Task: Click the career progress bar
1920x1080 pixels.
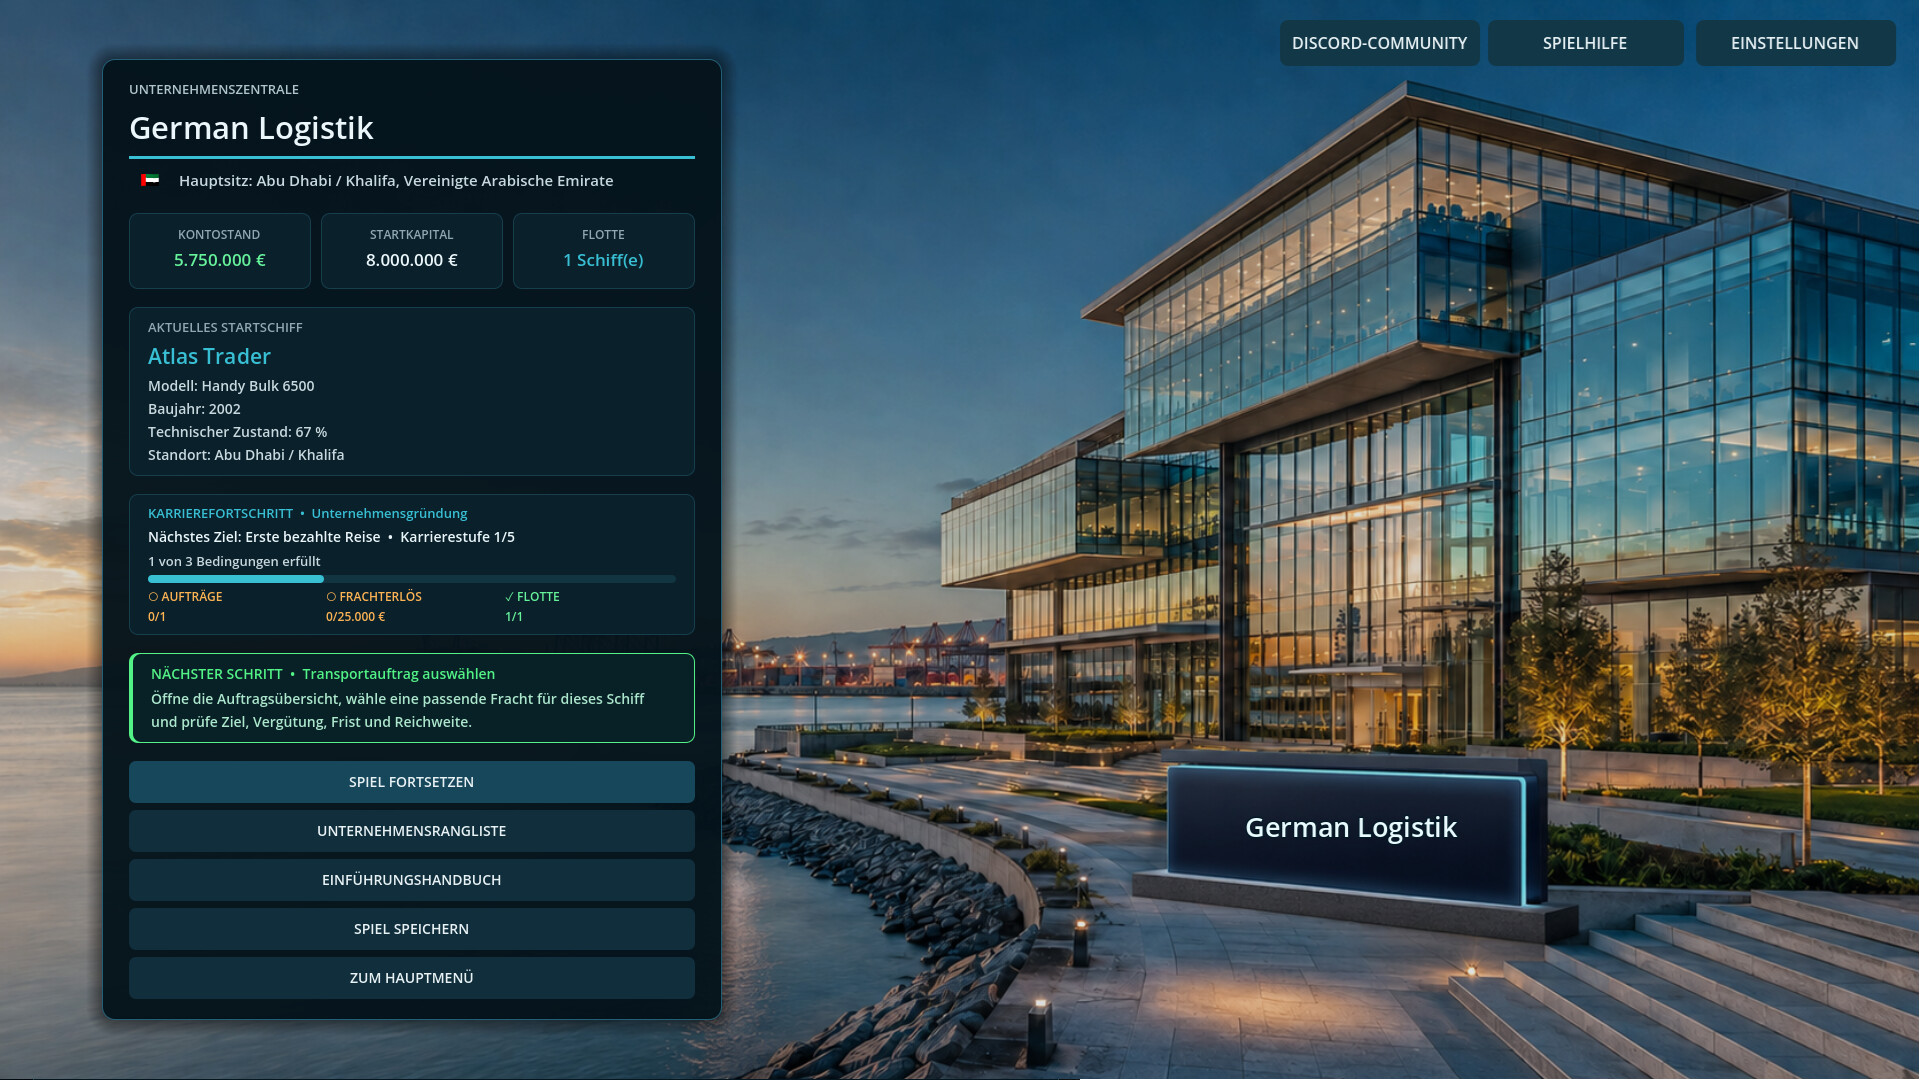Action: coord(412,579)
